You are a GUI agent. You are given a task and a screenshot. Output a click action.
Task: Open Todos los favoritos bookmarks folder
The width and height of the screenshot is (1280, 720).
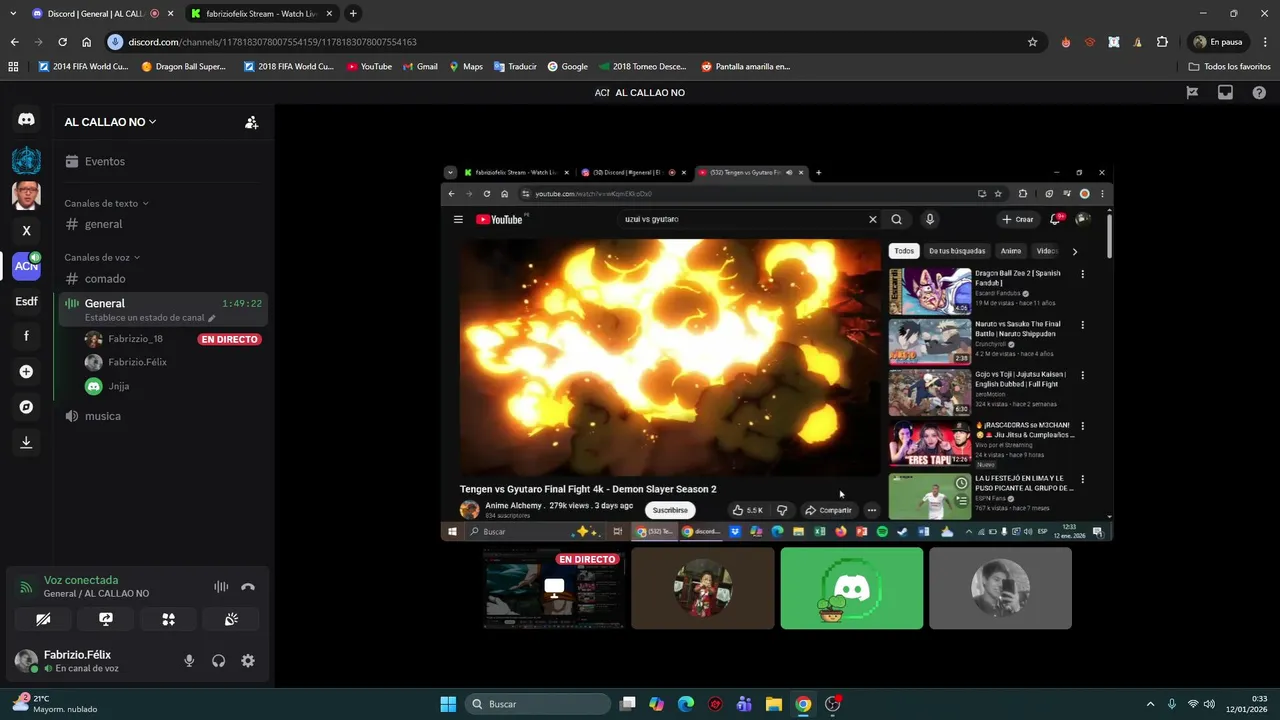pos(1229,66)
